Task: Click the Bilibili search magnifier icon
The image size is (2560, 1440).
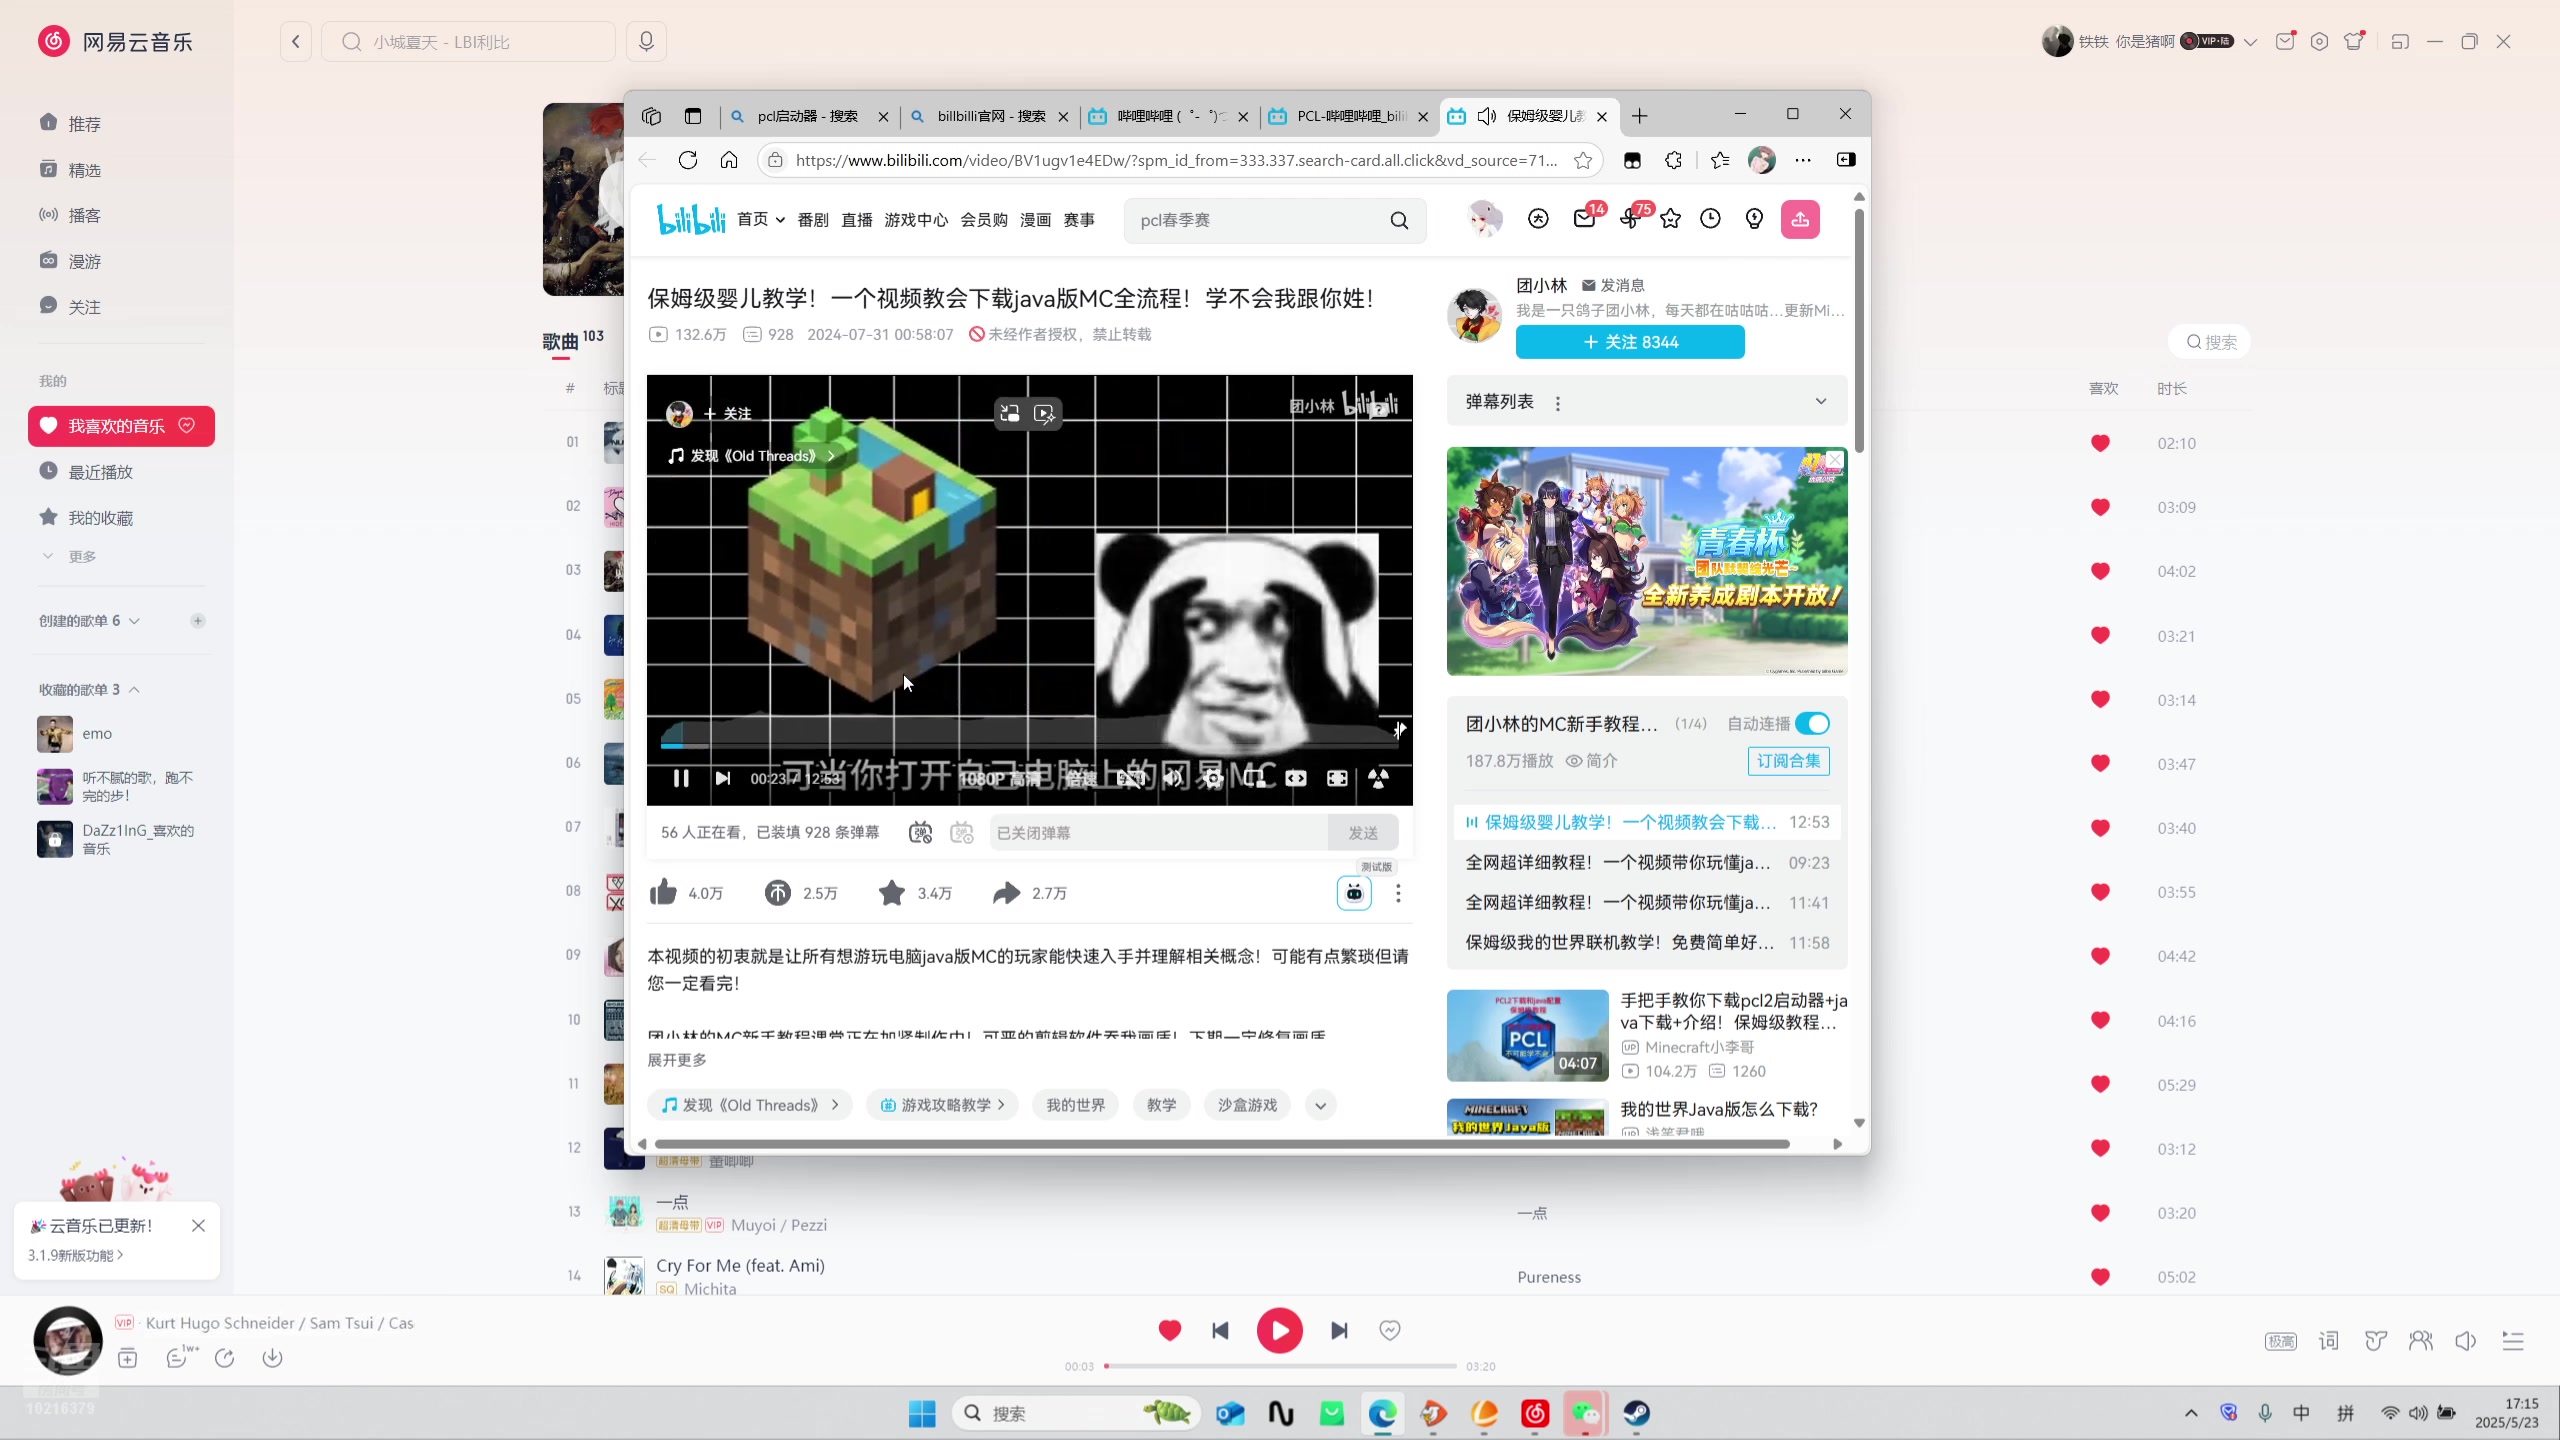Action: [1399, 220]
